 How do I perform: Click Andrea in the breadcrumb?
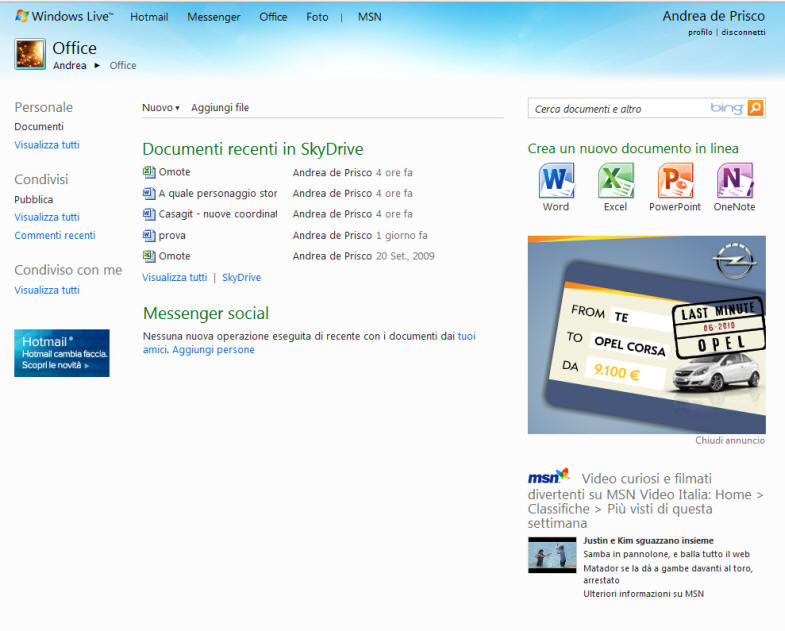[x=70, y=66]
